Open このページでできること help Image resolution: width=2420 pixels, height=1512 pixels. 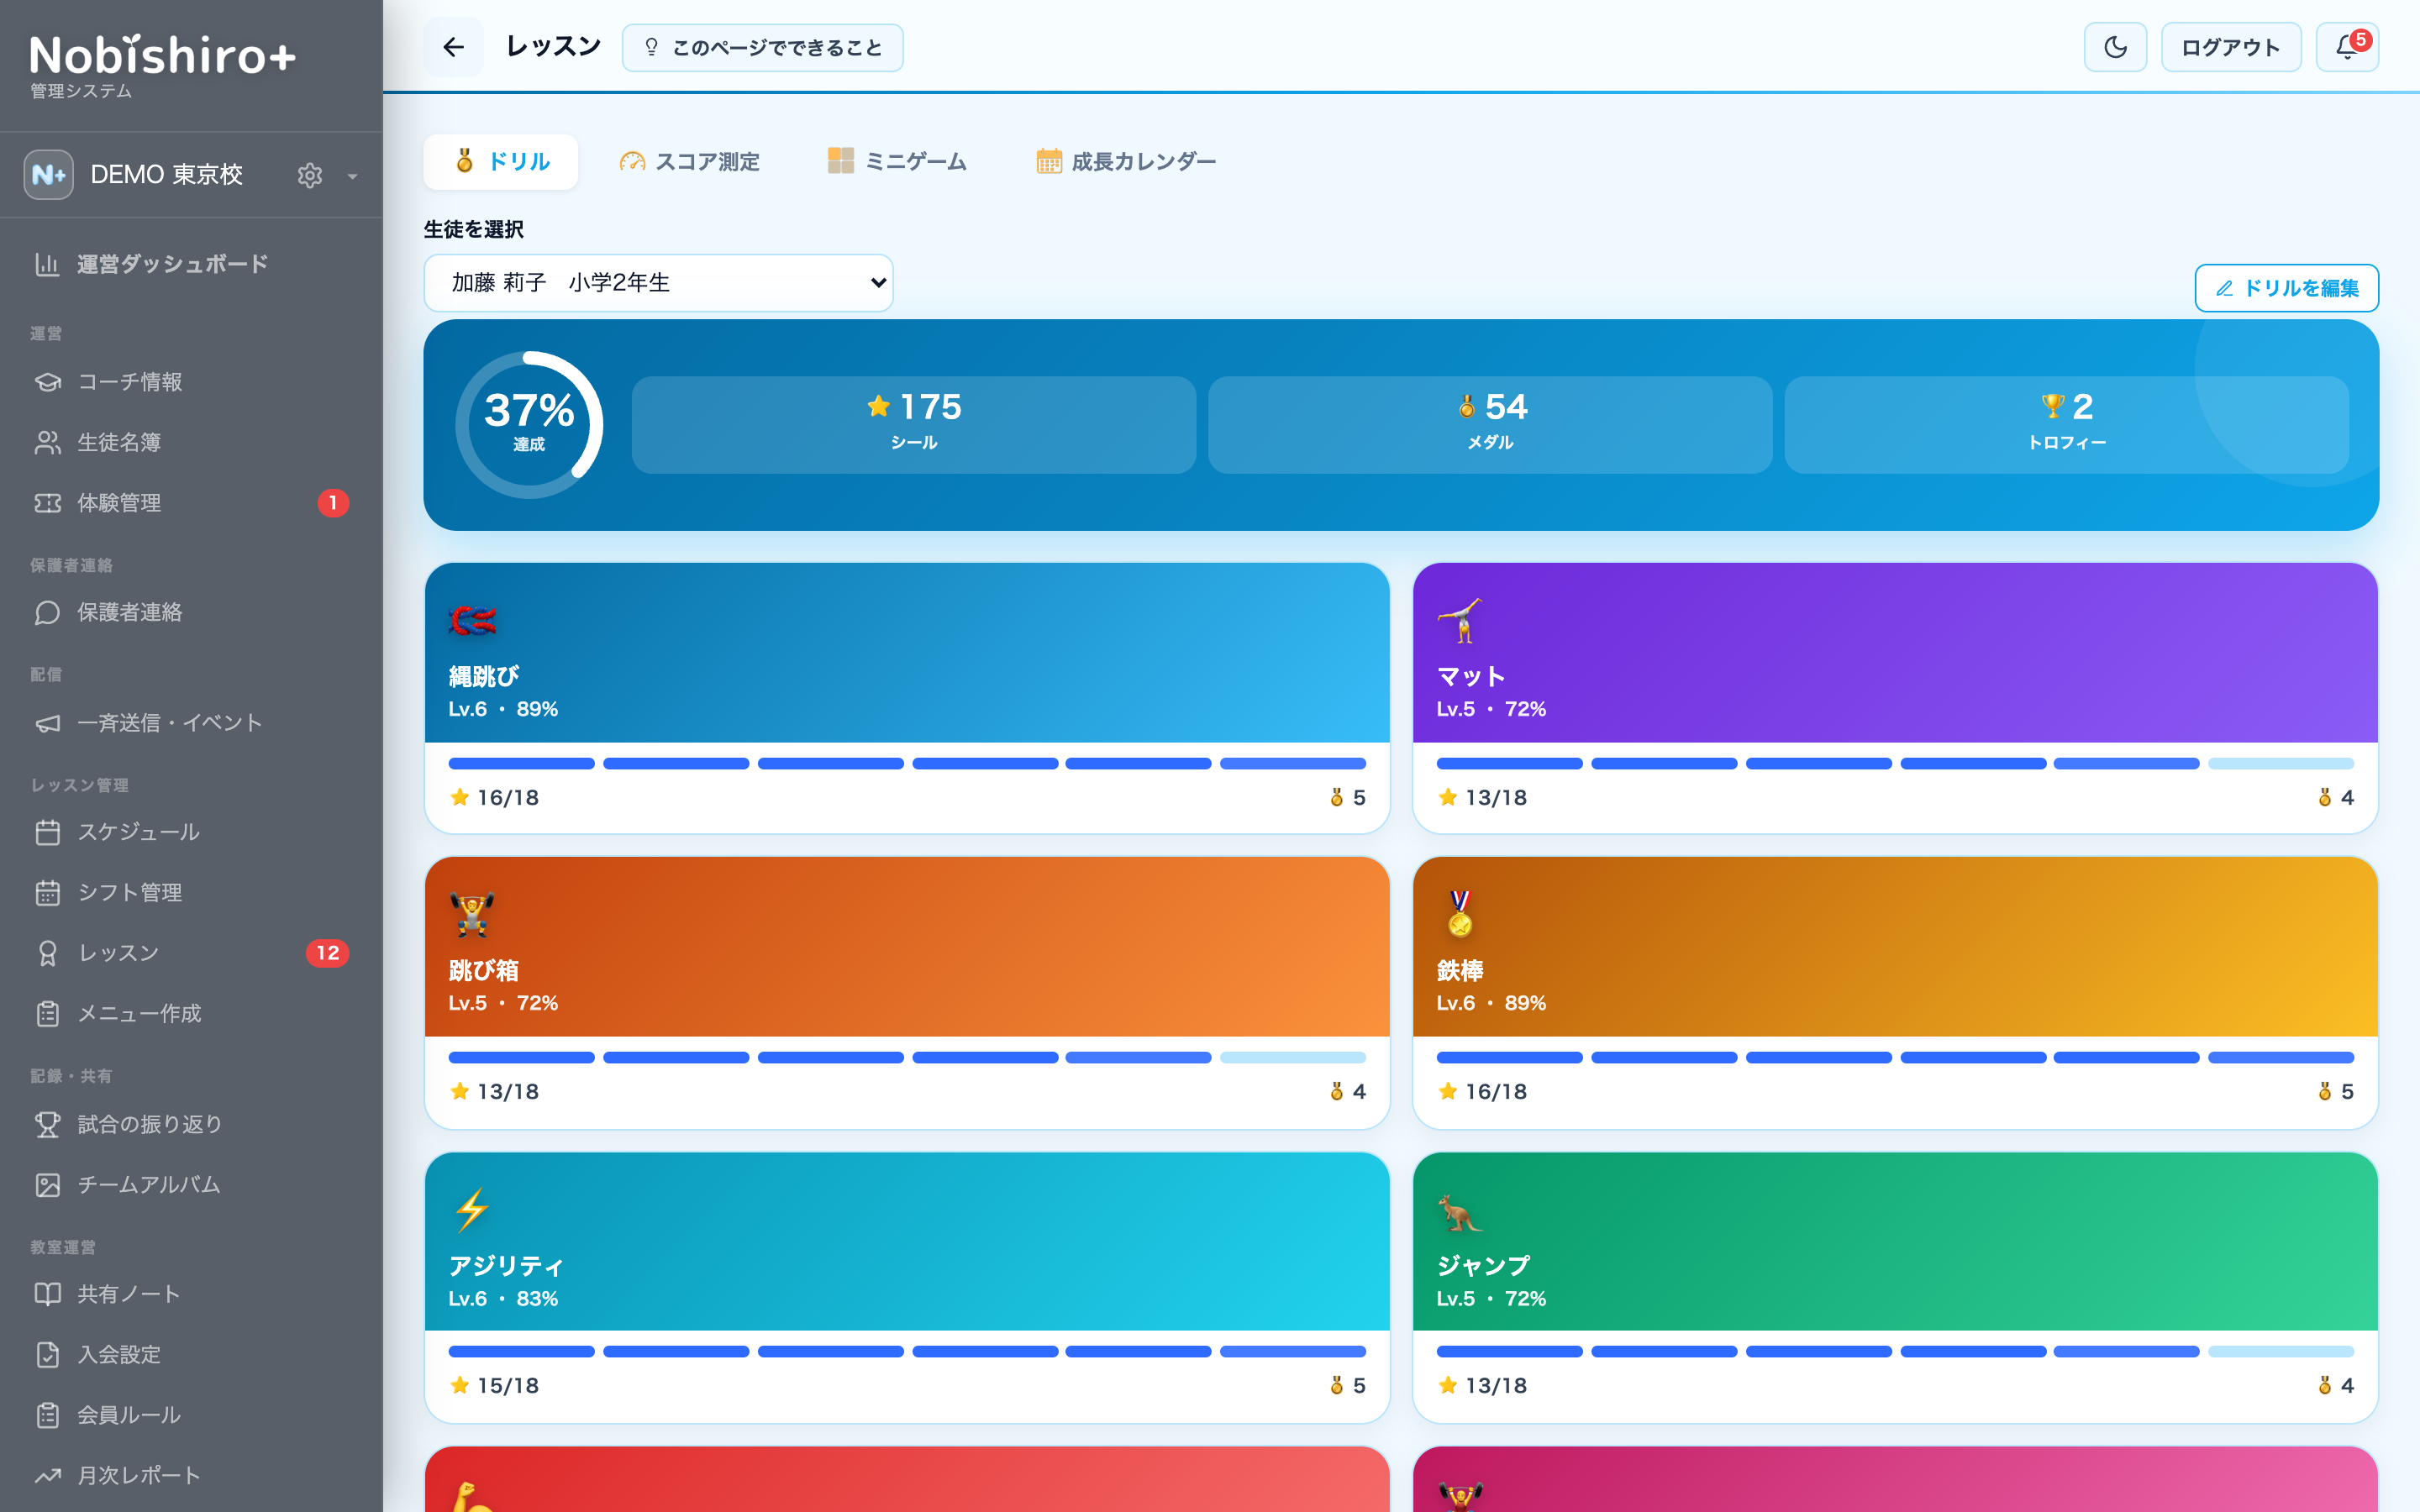[762, 48]
